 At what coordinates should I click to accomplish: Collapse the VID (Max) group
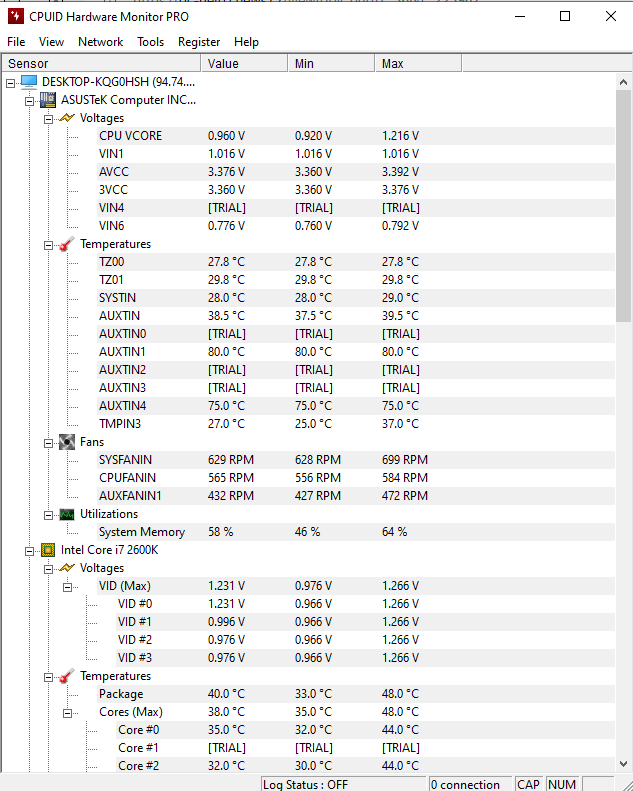67,586
